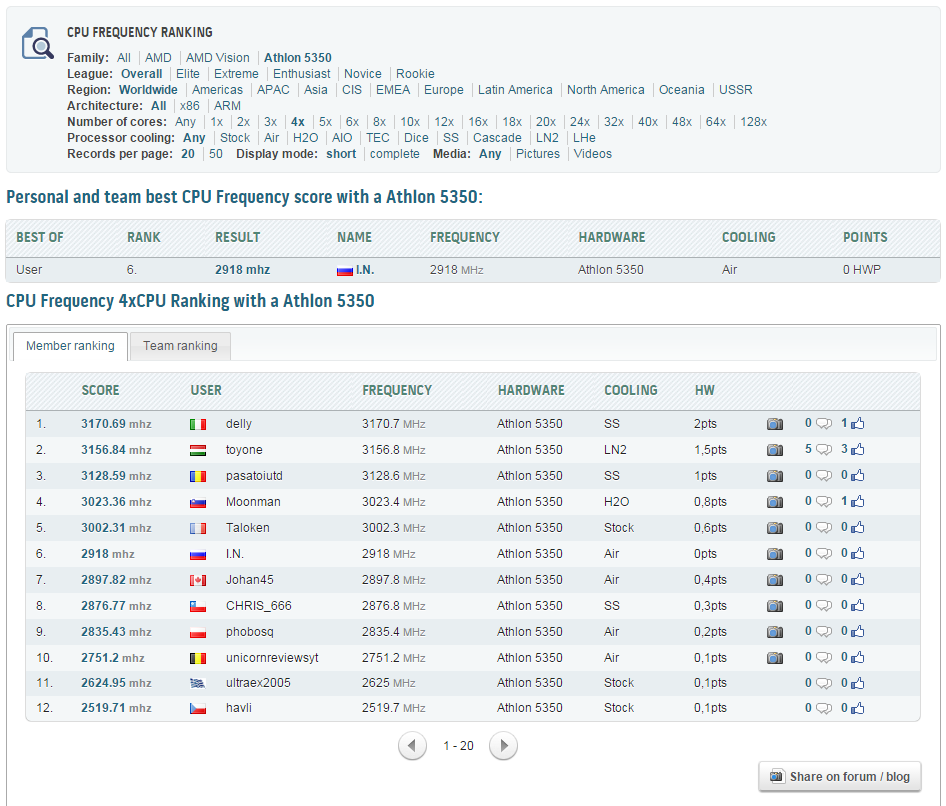
Task: Filter processor cooling by LN2
Action: 547,138
